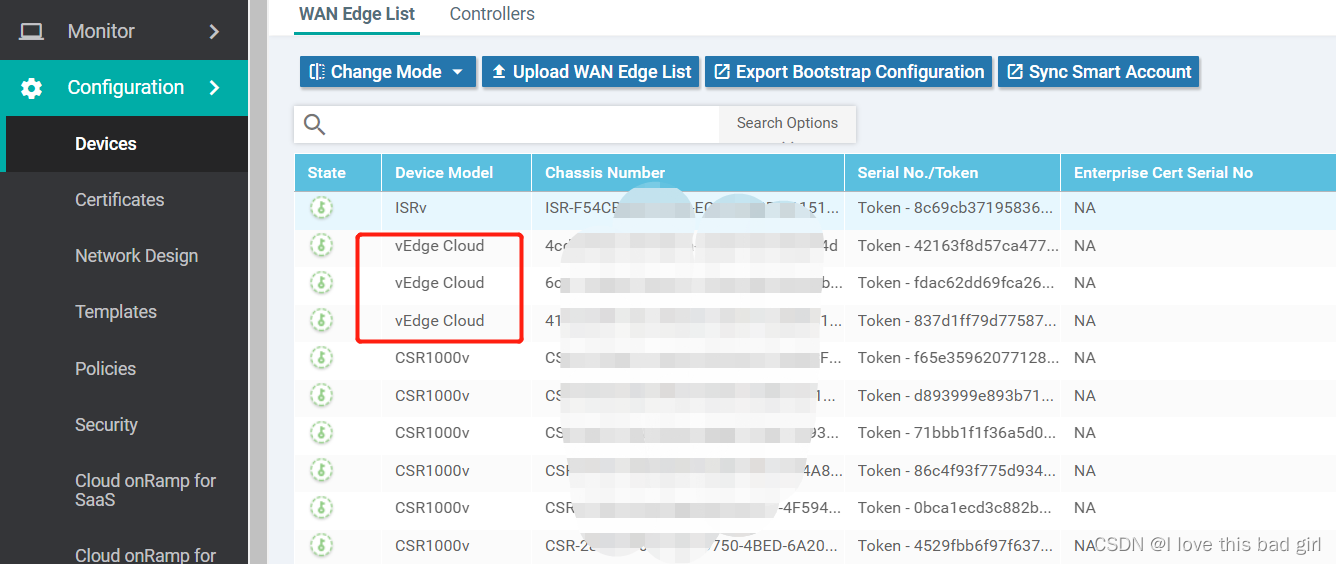Sort by Device Model column header

click(444, 173)
